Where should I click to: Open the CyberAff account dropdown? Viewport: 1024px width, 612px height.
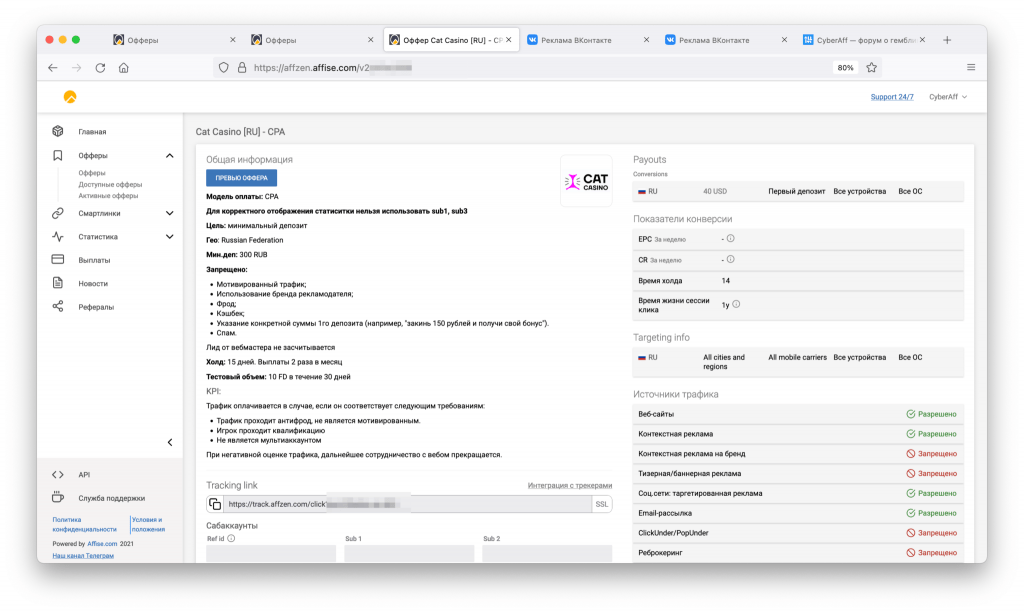[948, 97]
